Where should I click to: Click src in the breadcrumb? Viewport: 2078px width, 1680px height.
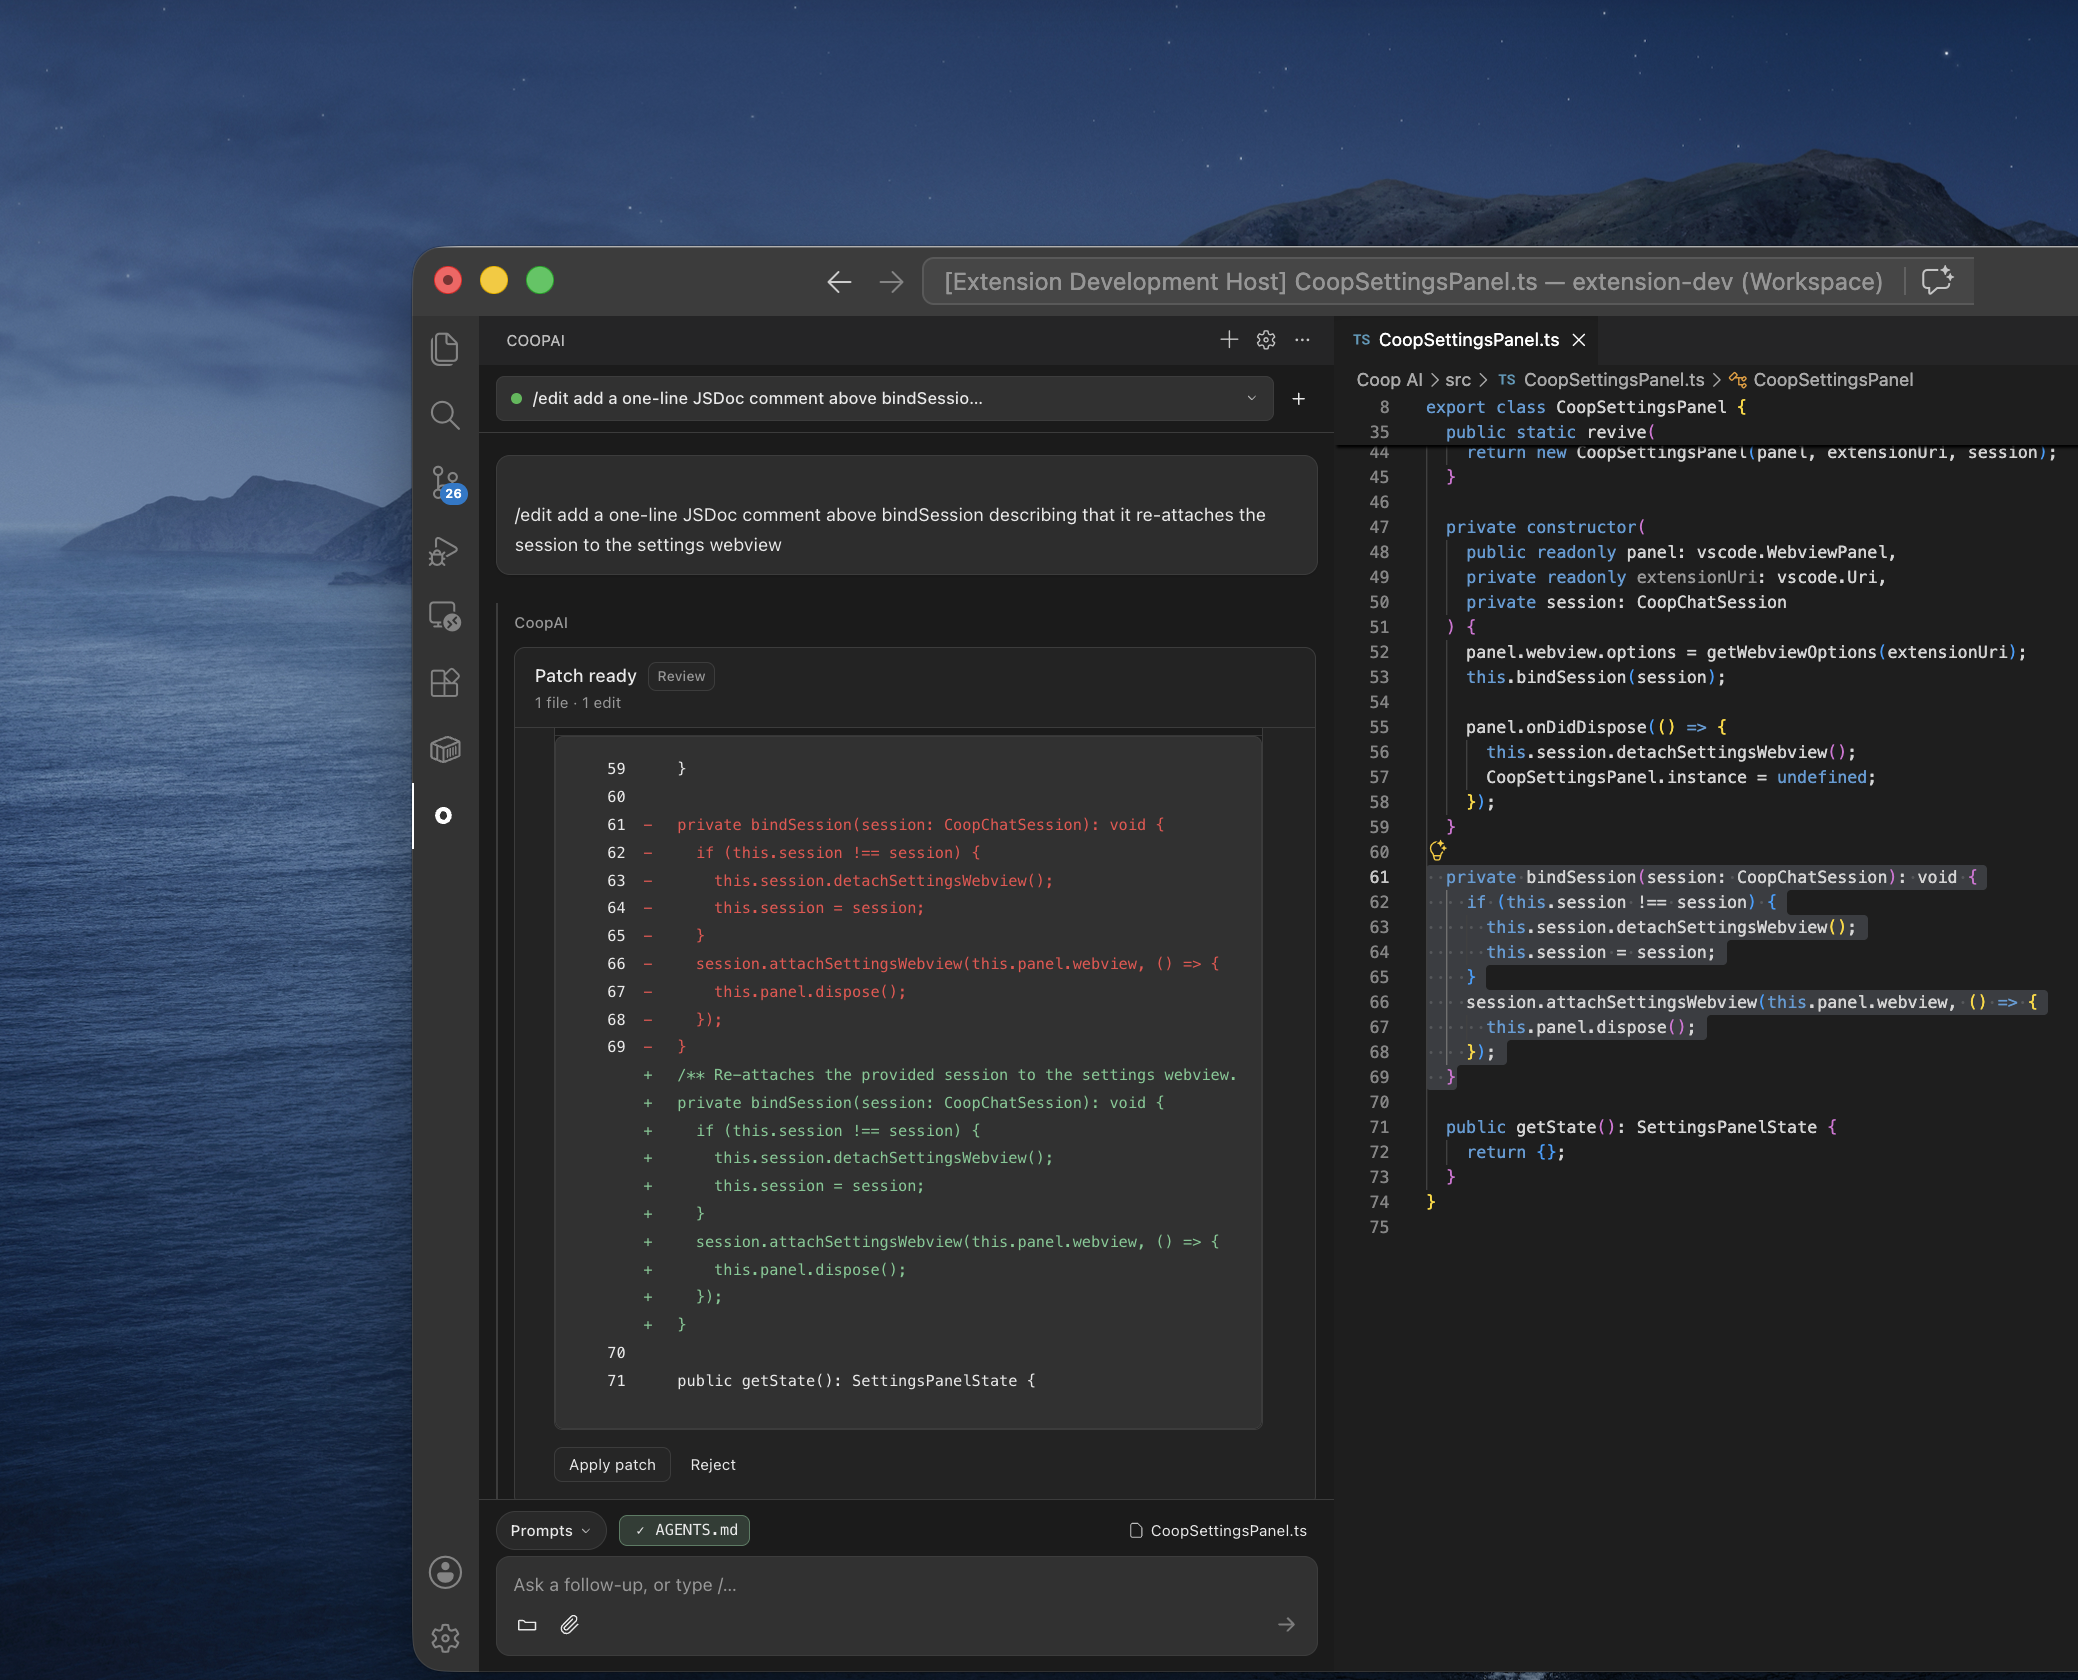tap(1458, 380)
